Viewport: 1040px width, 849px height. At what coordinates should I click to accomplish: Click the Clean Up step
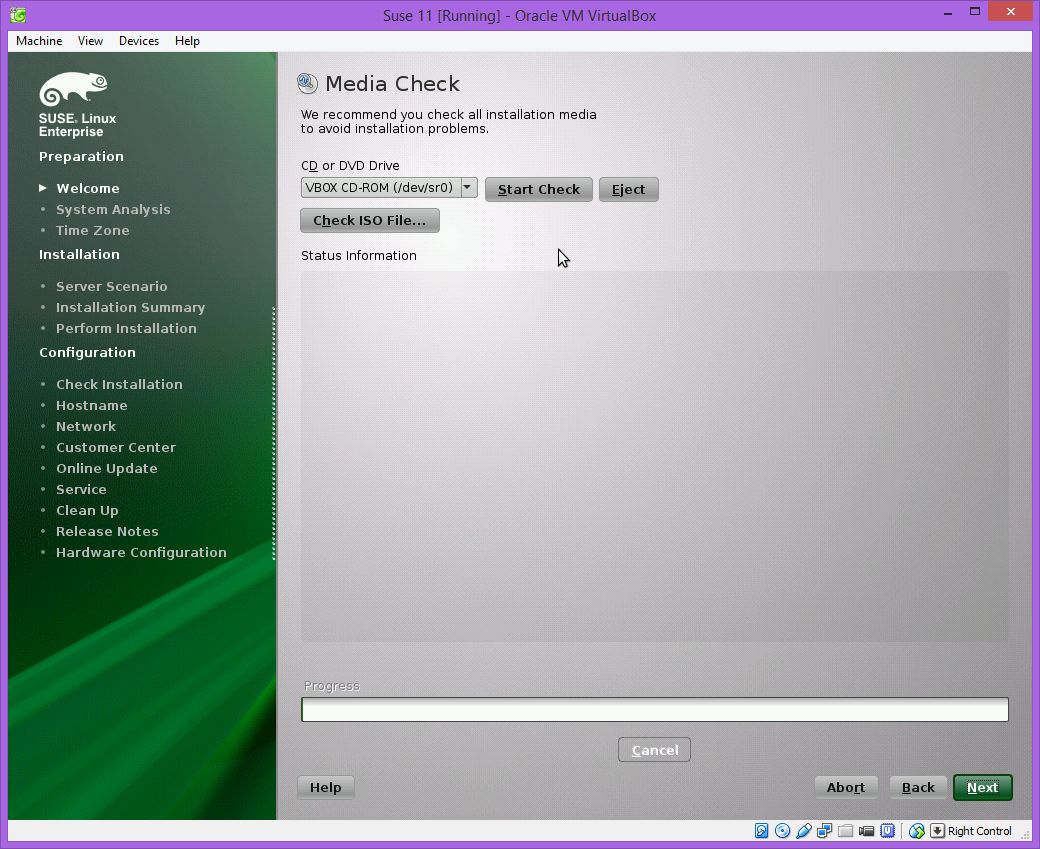[x=87, y=511]
